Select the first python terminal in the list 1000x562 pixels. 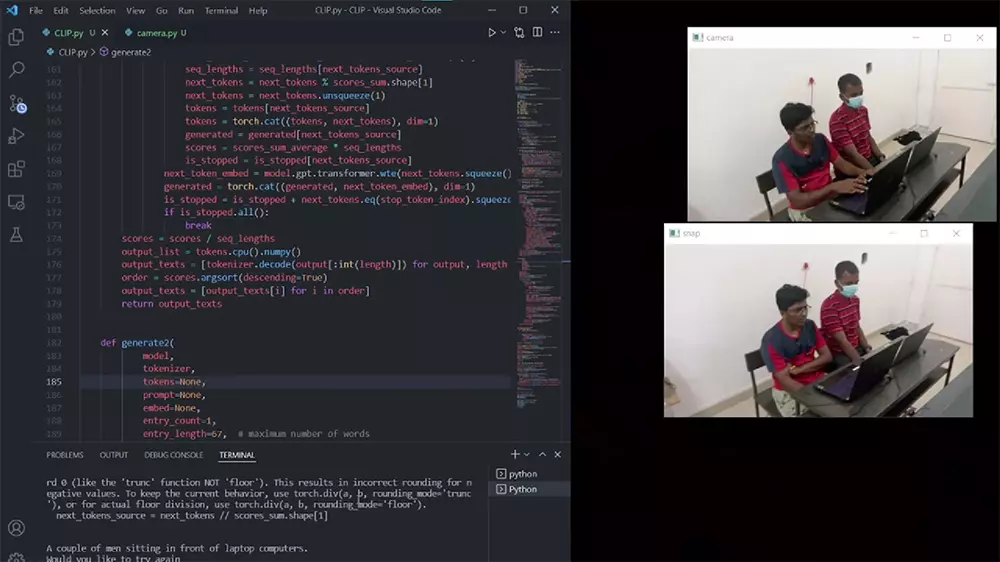(x=522, y=474)
